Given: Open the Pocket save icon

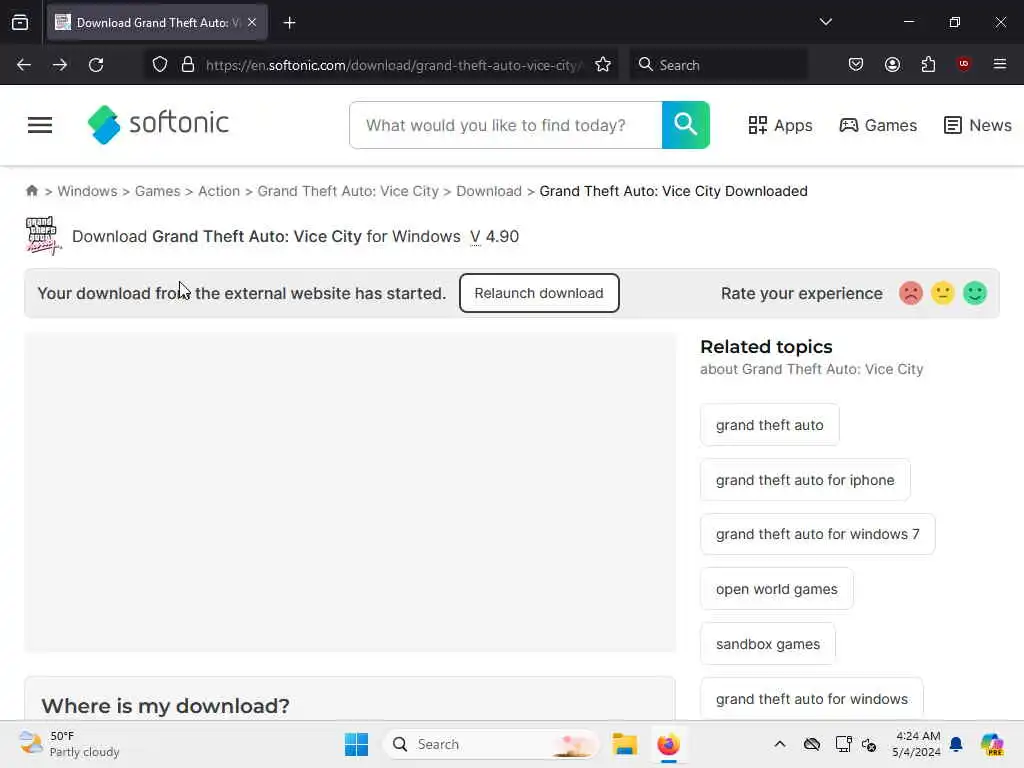Looking at the screenshot, I should tap(856, 65).
